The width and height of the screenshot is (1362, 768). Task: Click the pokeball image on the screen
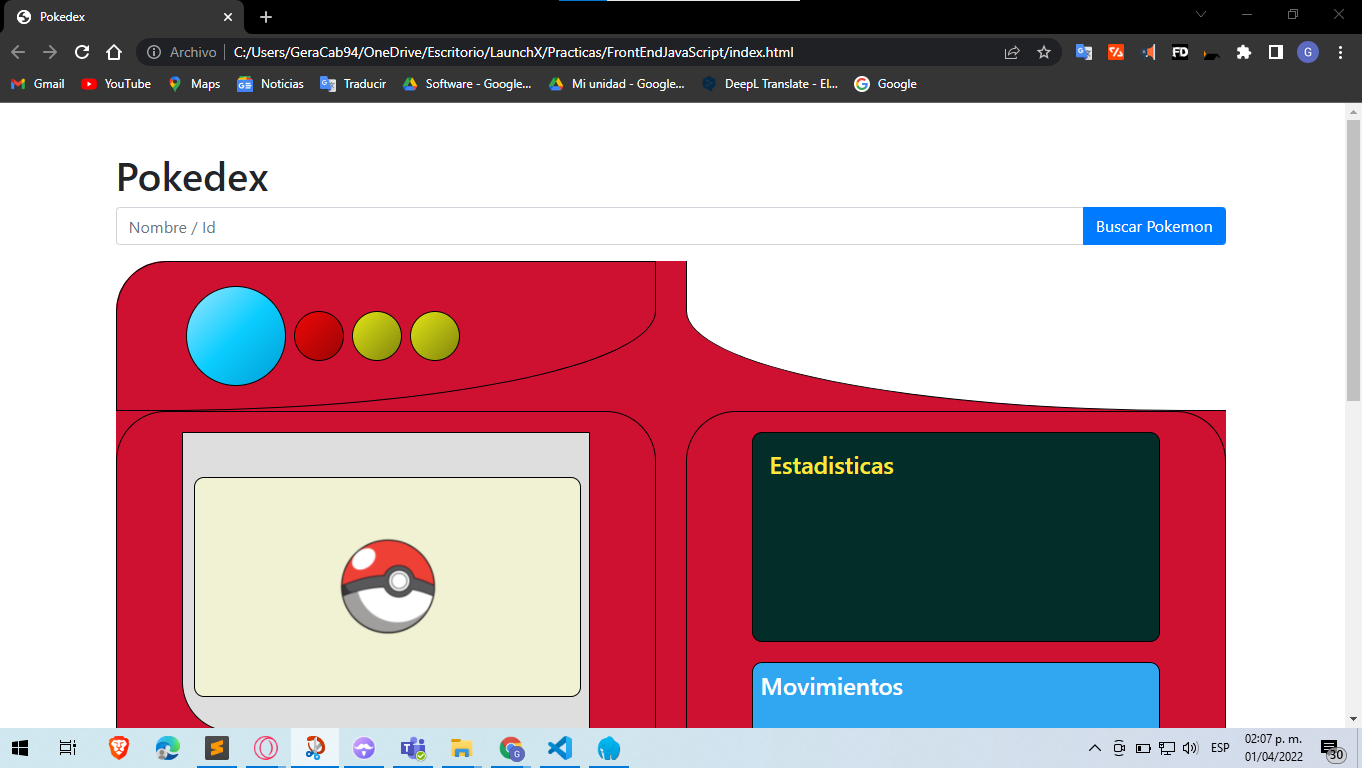click(x=388, y=586)
